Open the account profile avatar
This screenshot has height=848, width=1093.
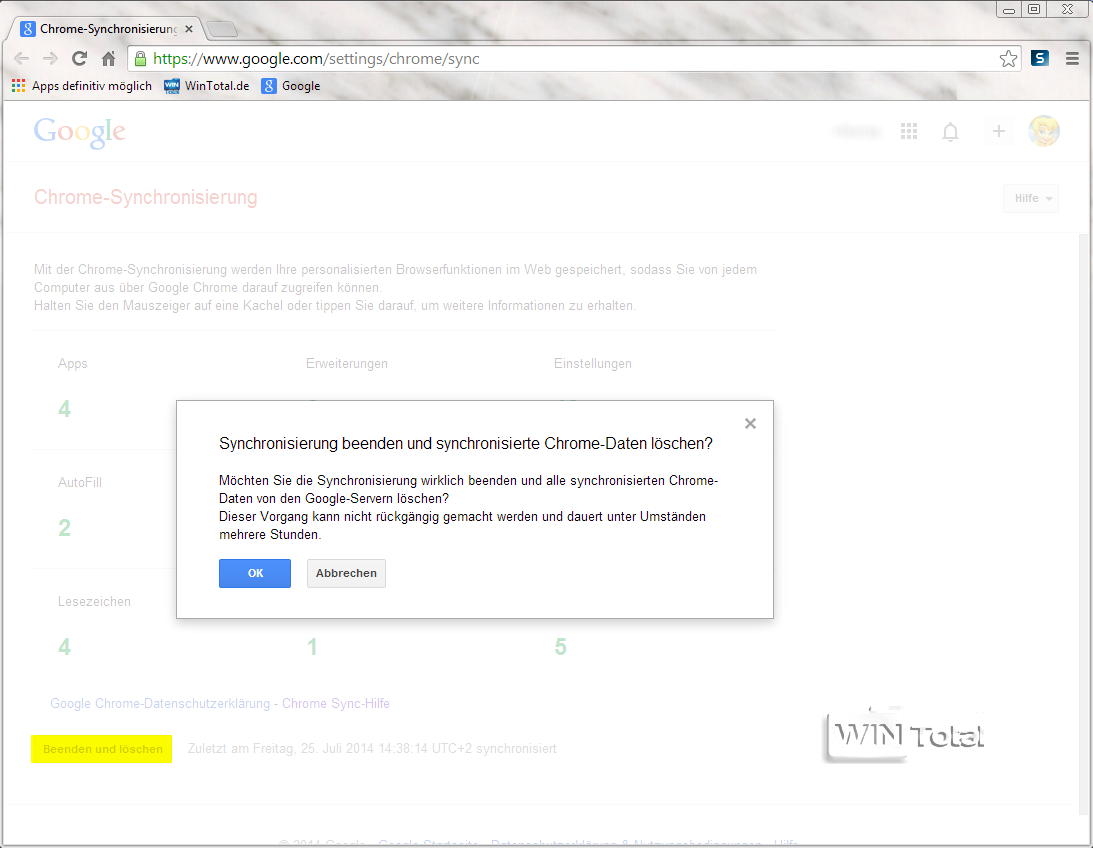coord(1044,131)
